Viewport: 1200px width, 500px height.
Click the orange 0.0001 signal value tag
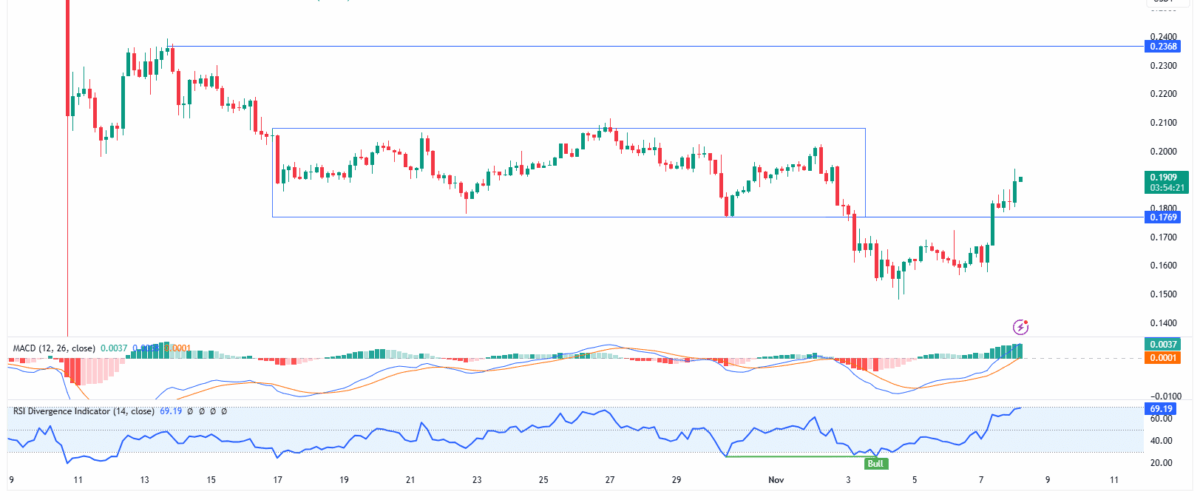point(1164,358)
